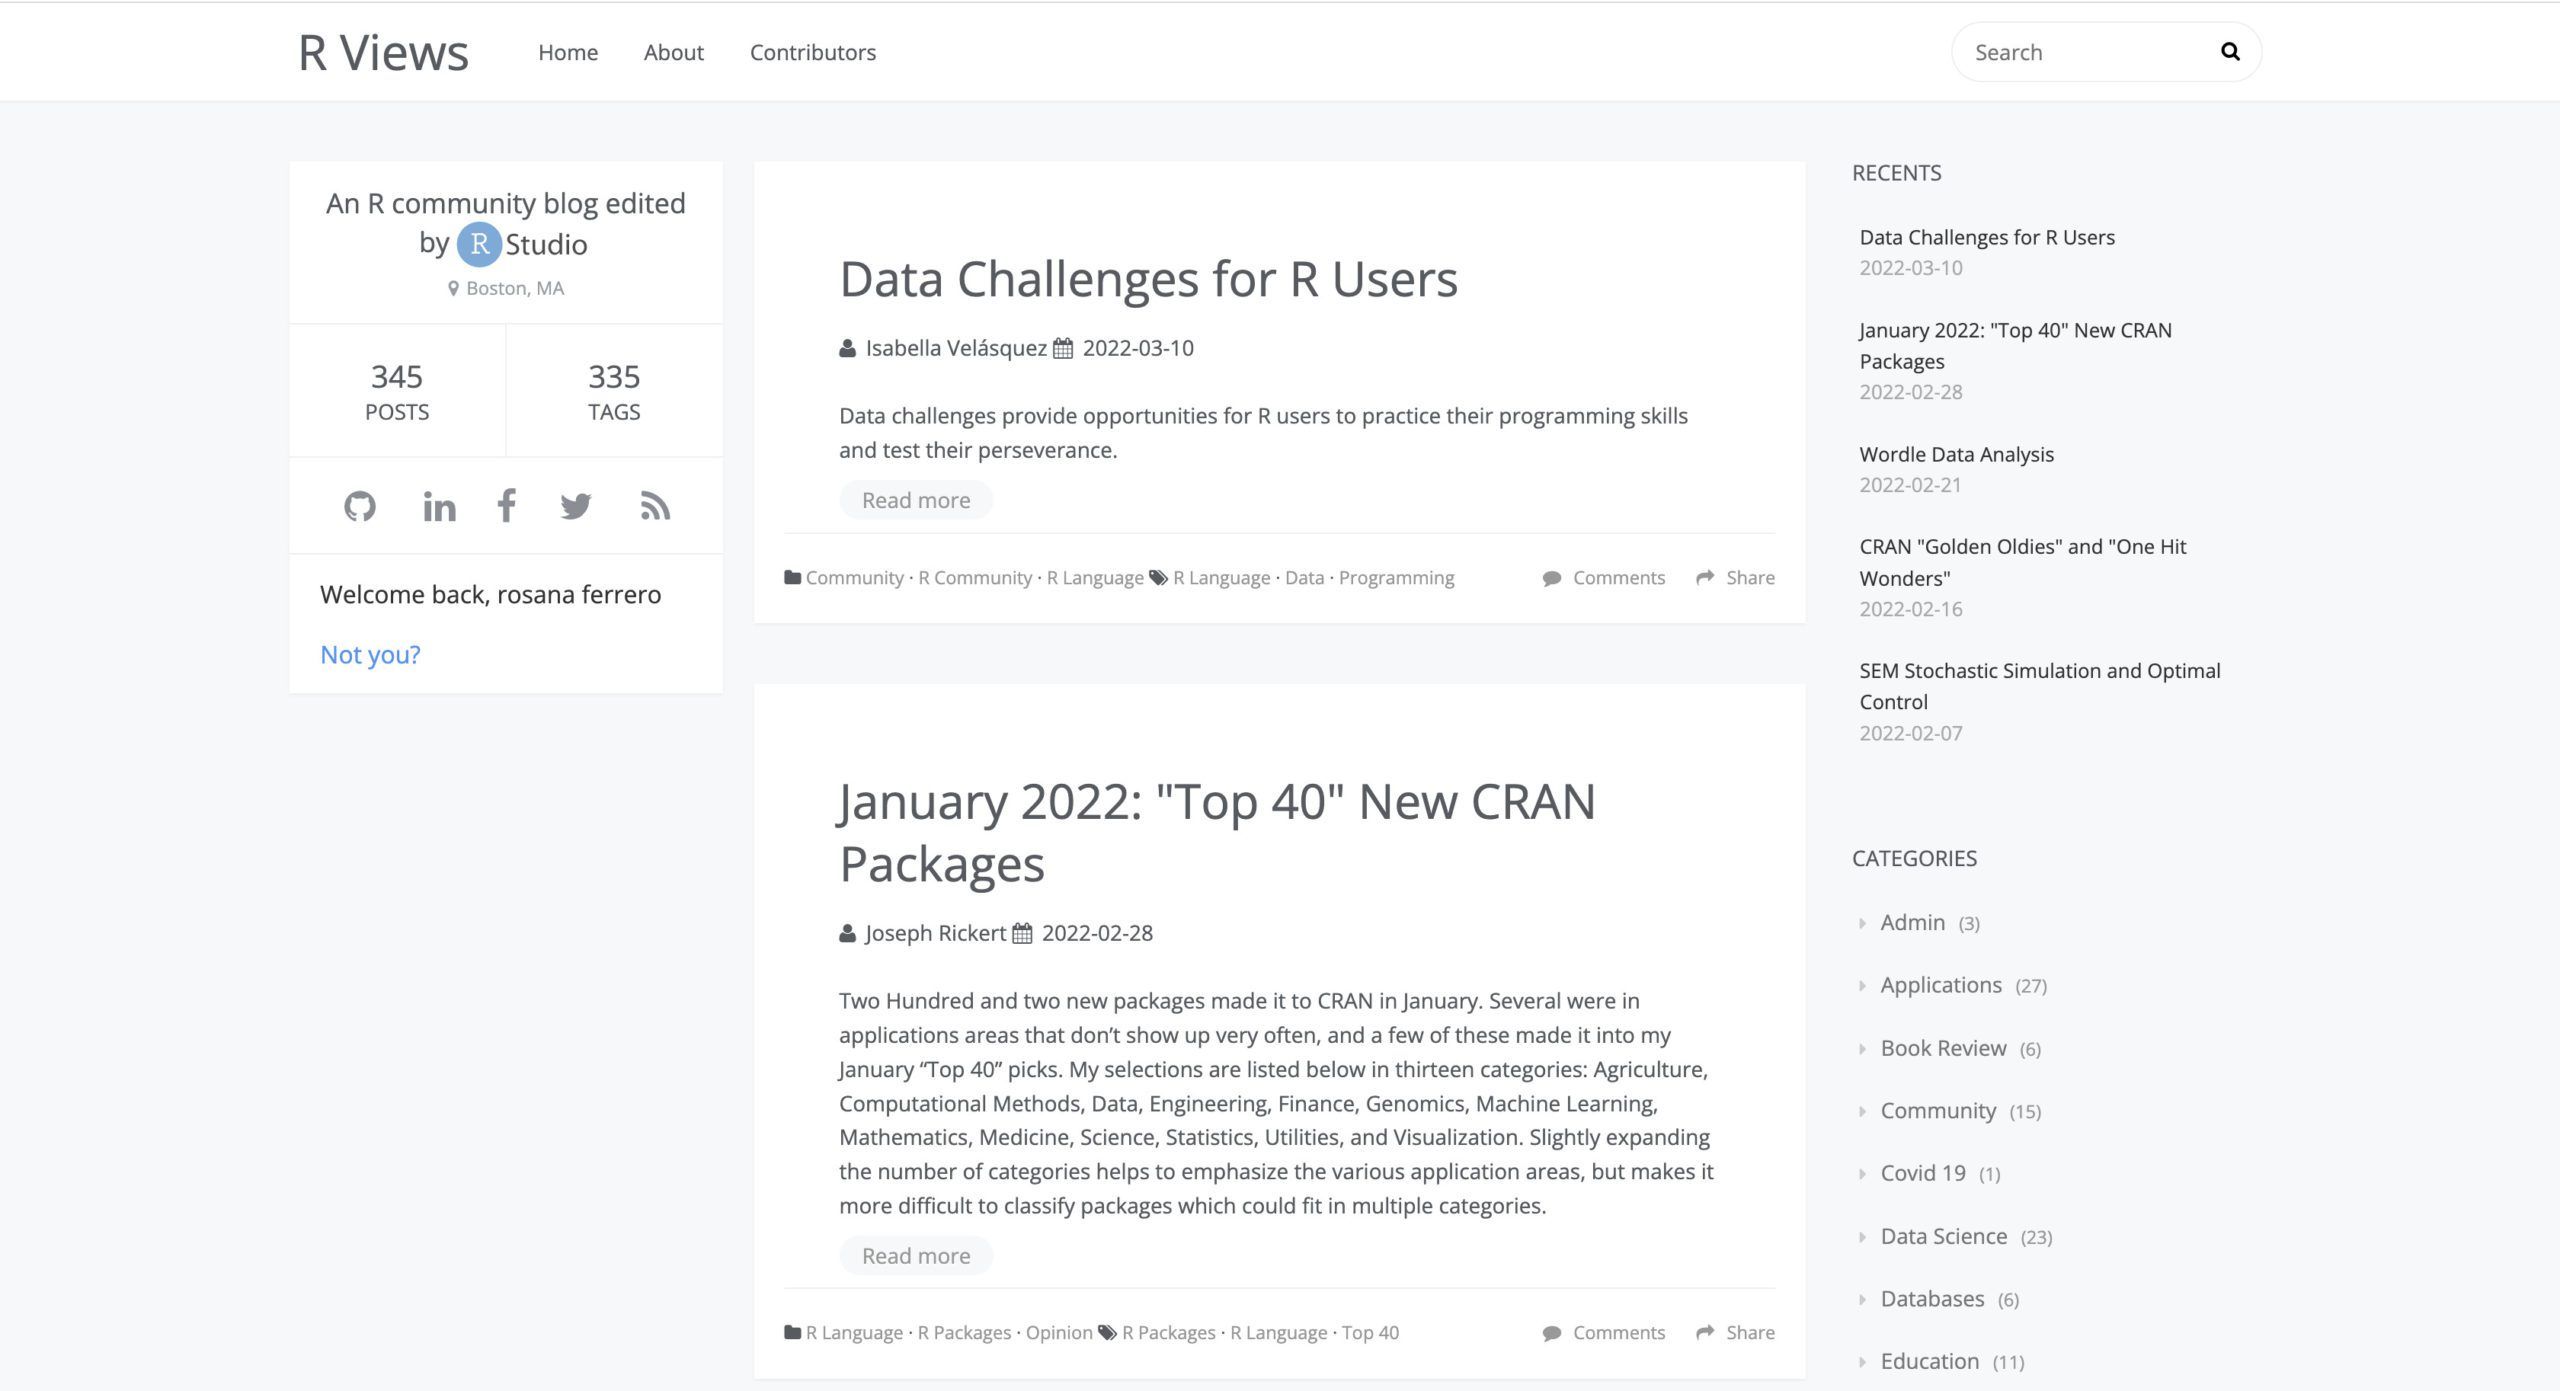
Task: Click the Comments link under Data Challenges post
Action: pyautogui.click(x=1604, y=578)
